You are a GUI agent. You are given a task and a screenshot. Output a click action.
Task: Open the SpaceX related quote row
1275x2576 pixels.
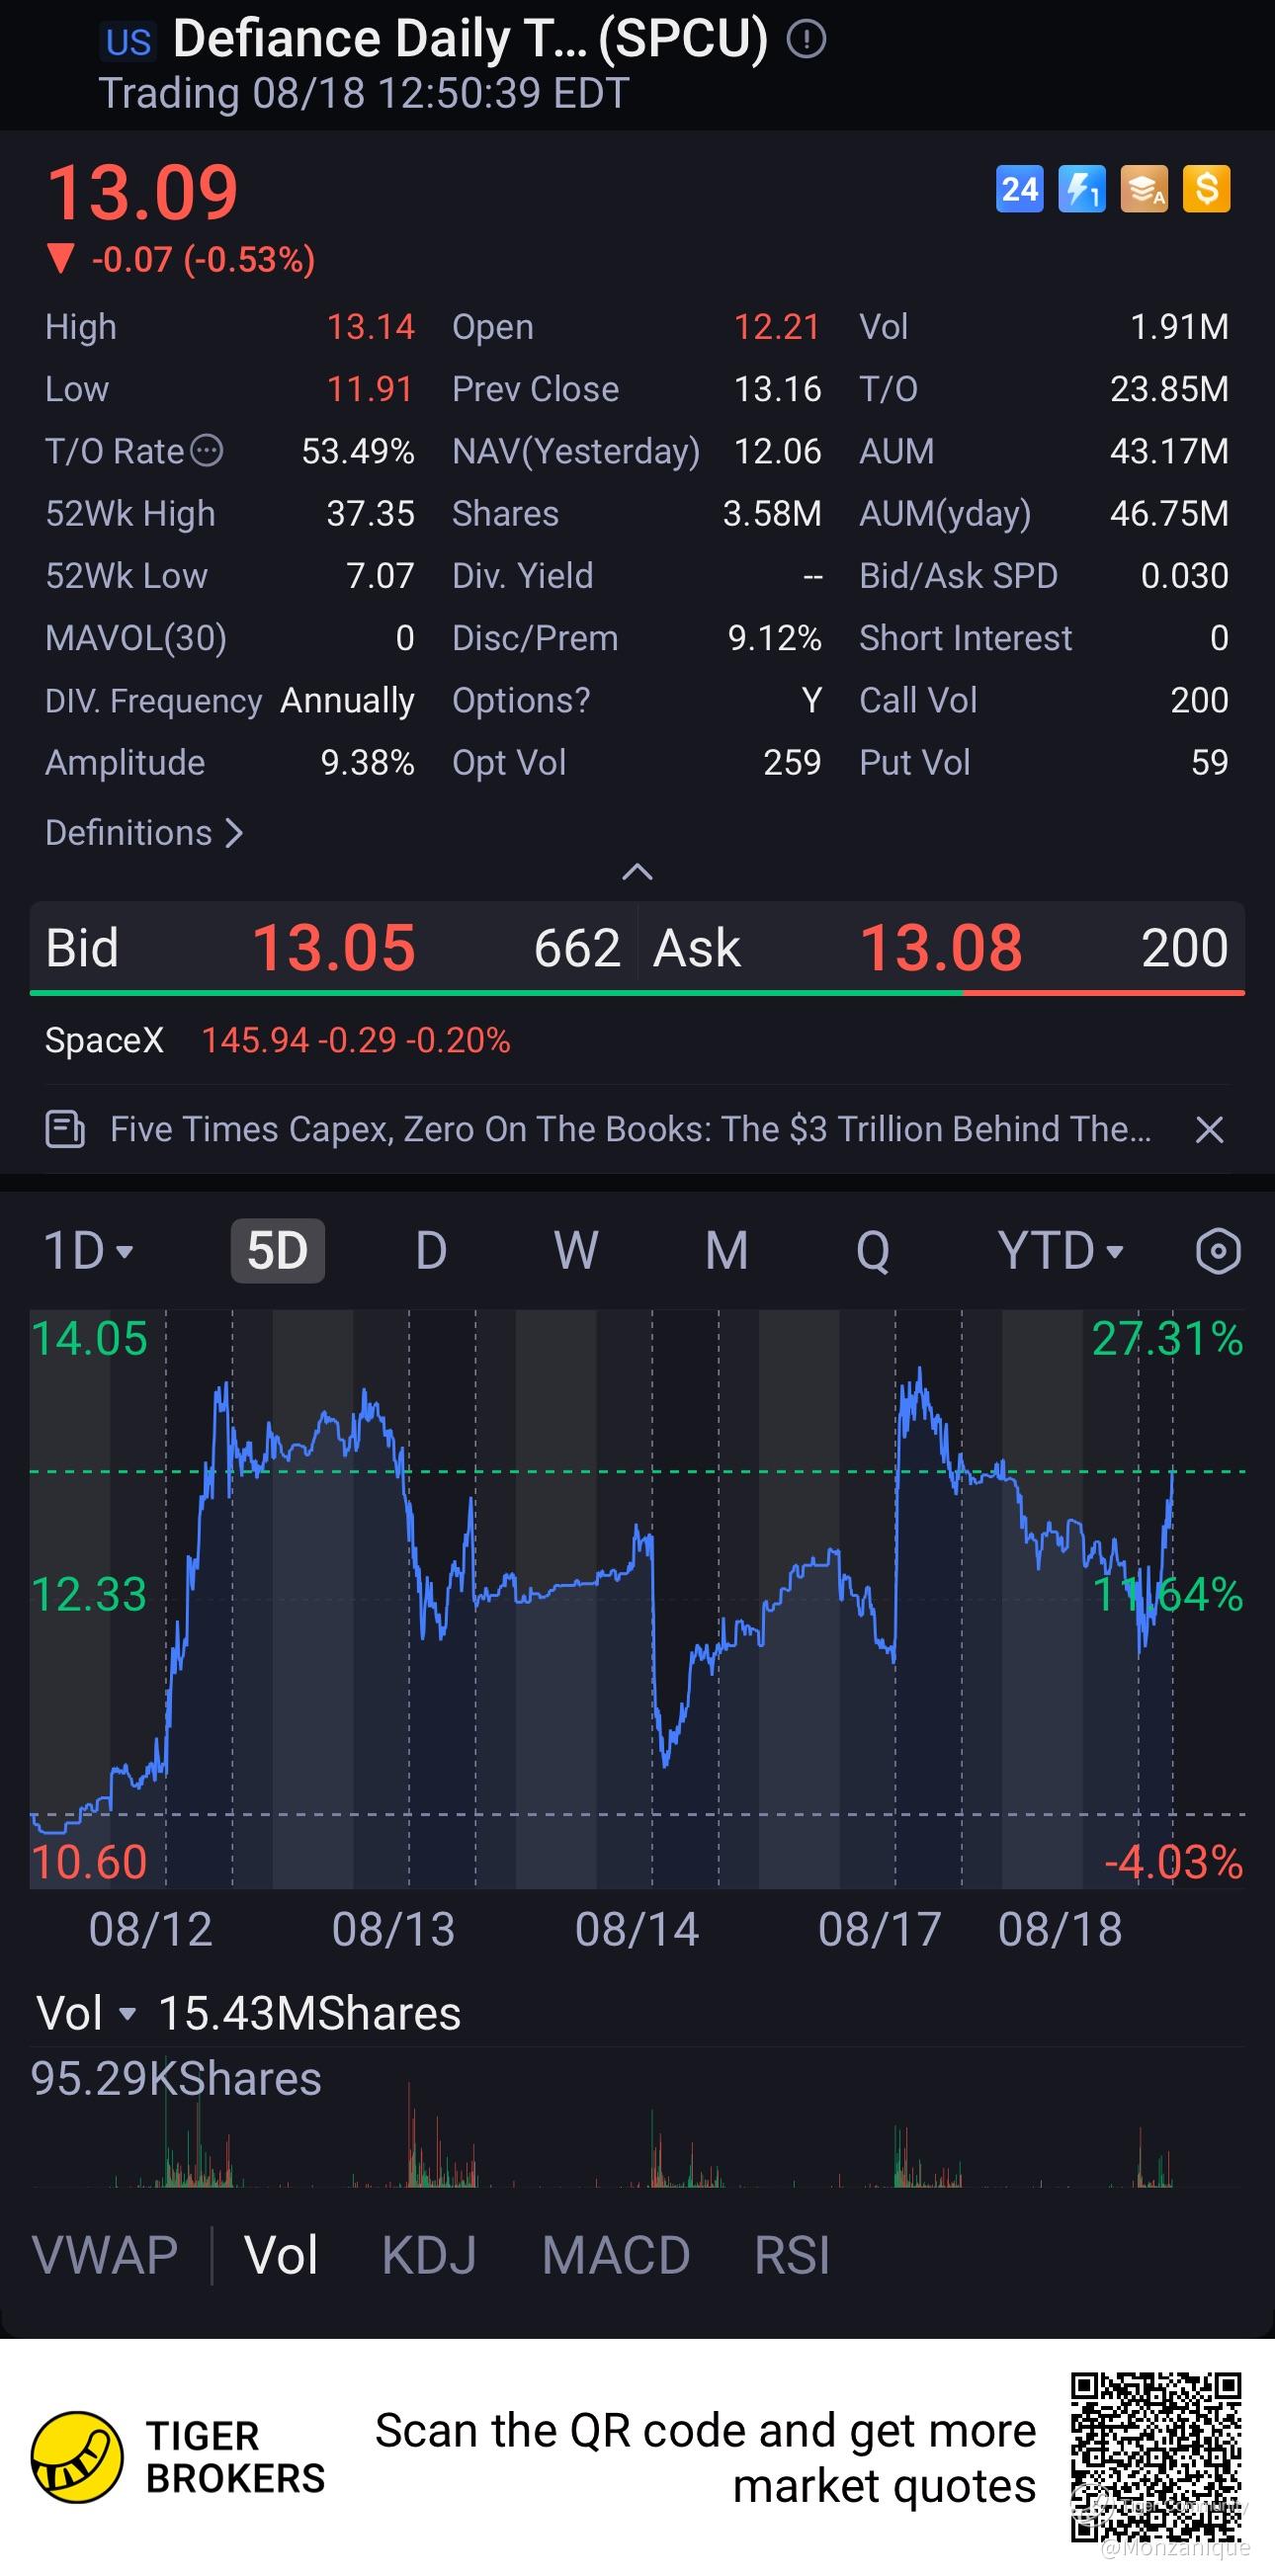tap(637, 1040)
